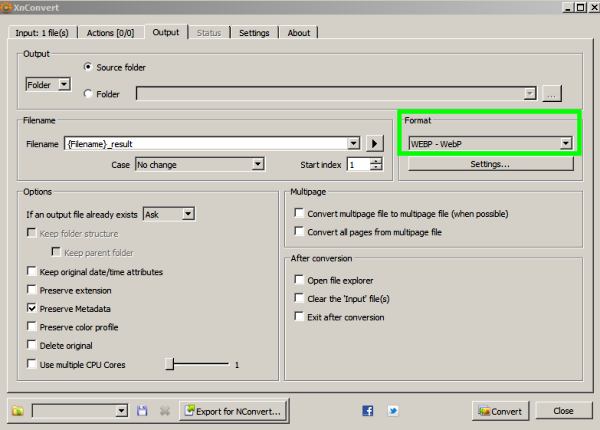This screenshot has height=430, width=600.
Task: Open the Status tab
Action: pos(209,33)
